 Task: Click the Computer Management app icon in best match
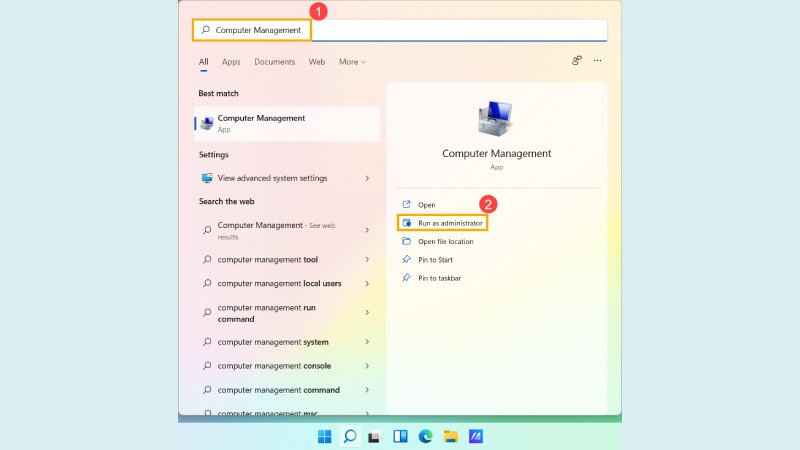click(207, 123)
